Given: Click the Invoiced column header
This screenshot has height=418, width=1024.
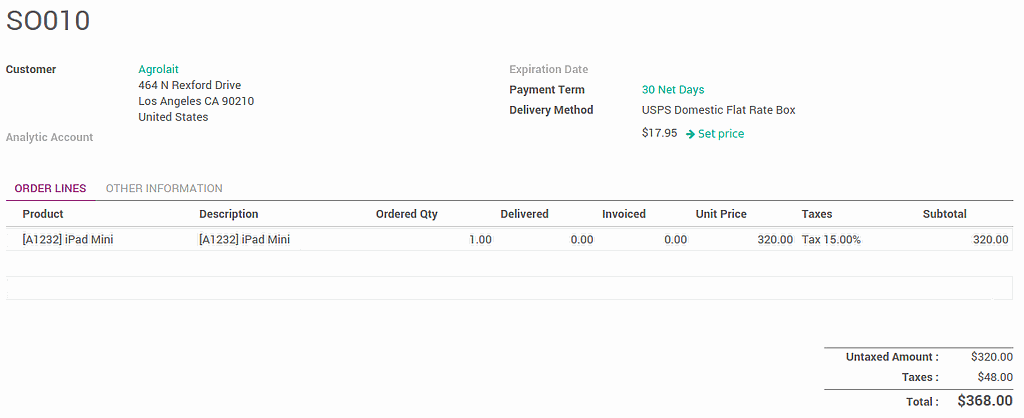Looking at the screenshot, I should coord(623,214).
